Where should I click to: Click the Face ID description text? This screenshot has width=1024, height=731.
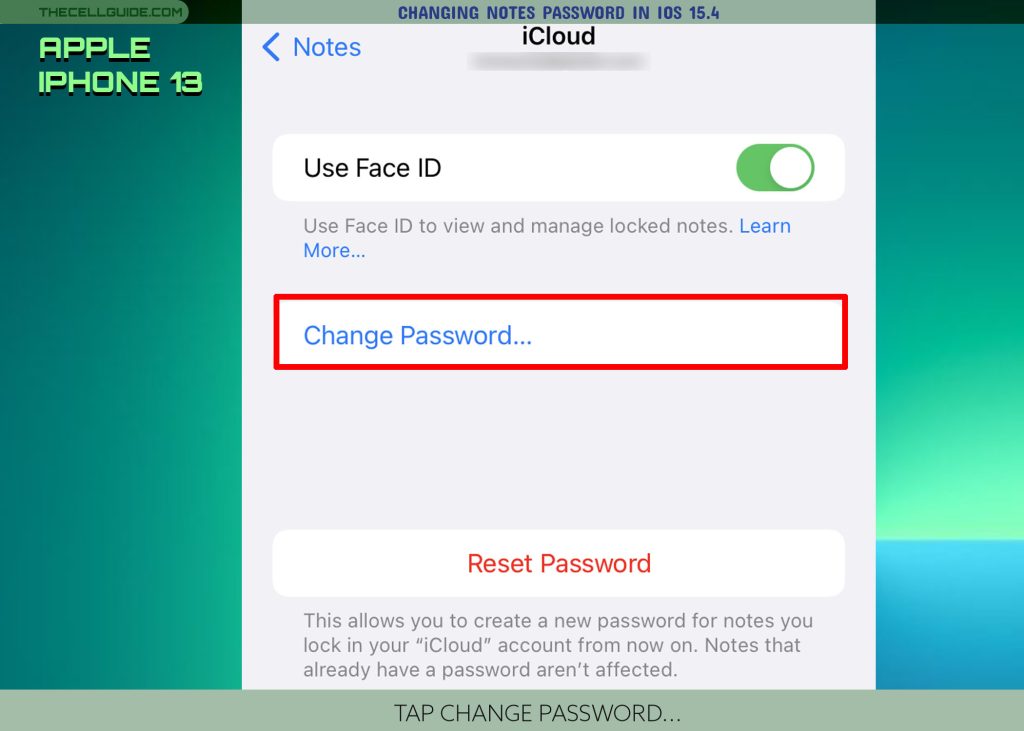[547, 238]
